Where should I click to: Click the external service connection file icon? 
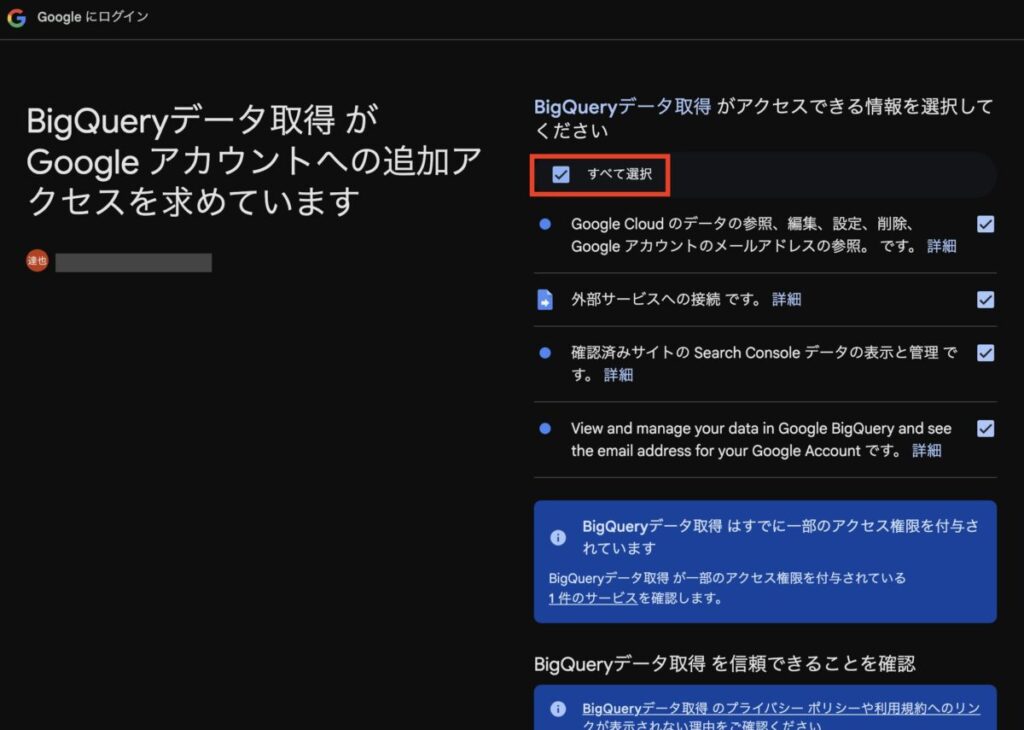pyautogui.click(x=545, y=300)
